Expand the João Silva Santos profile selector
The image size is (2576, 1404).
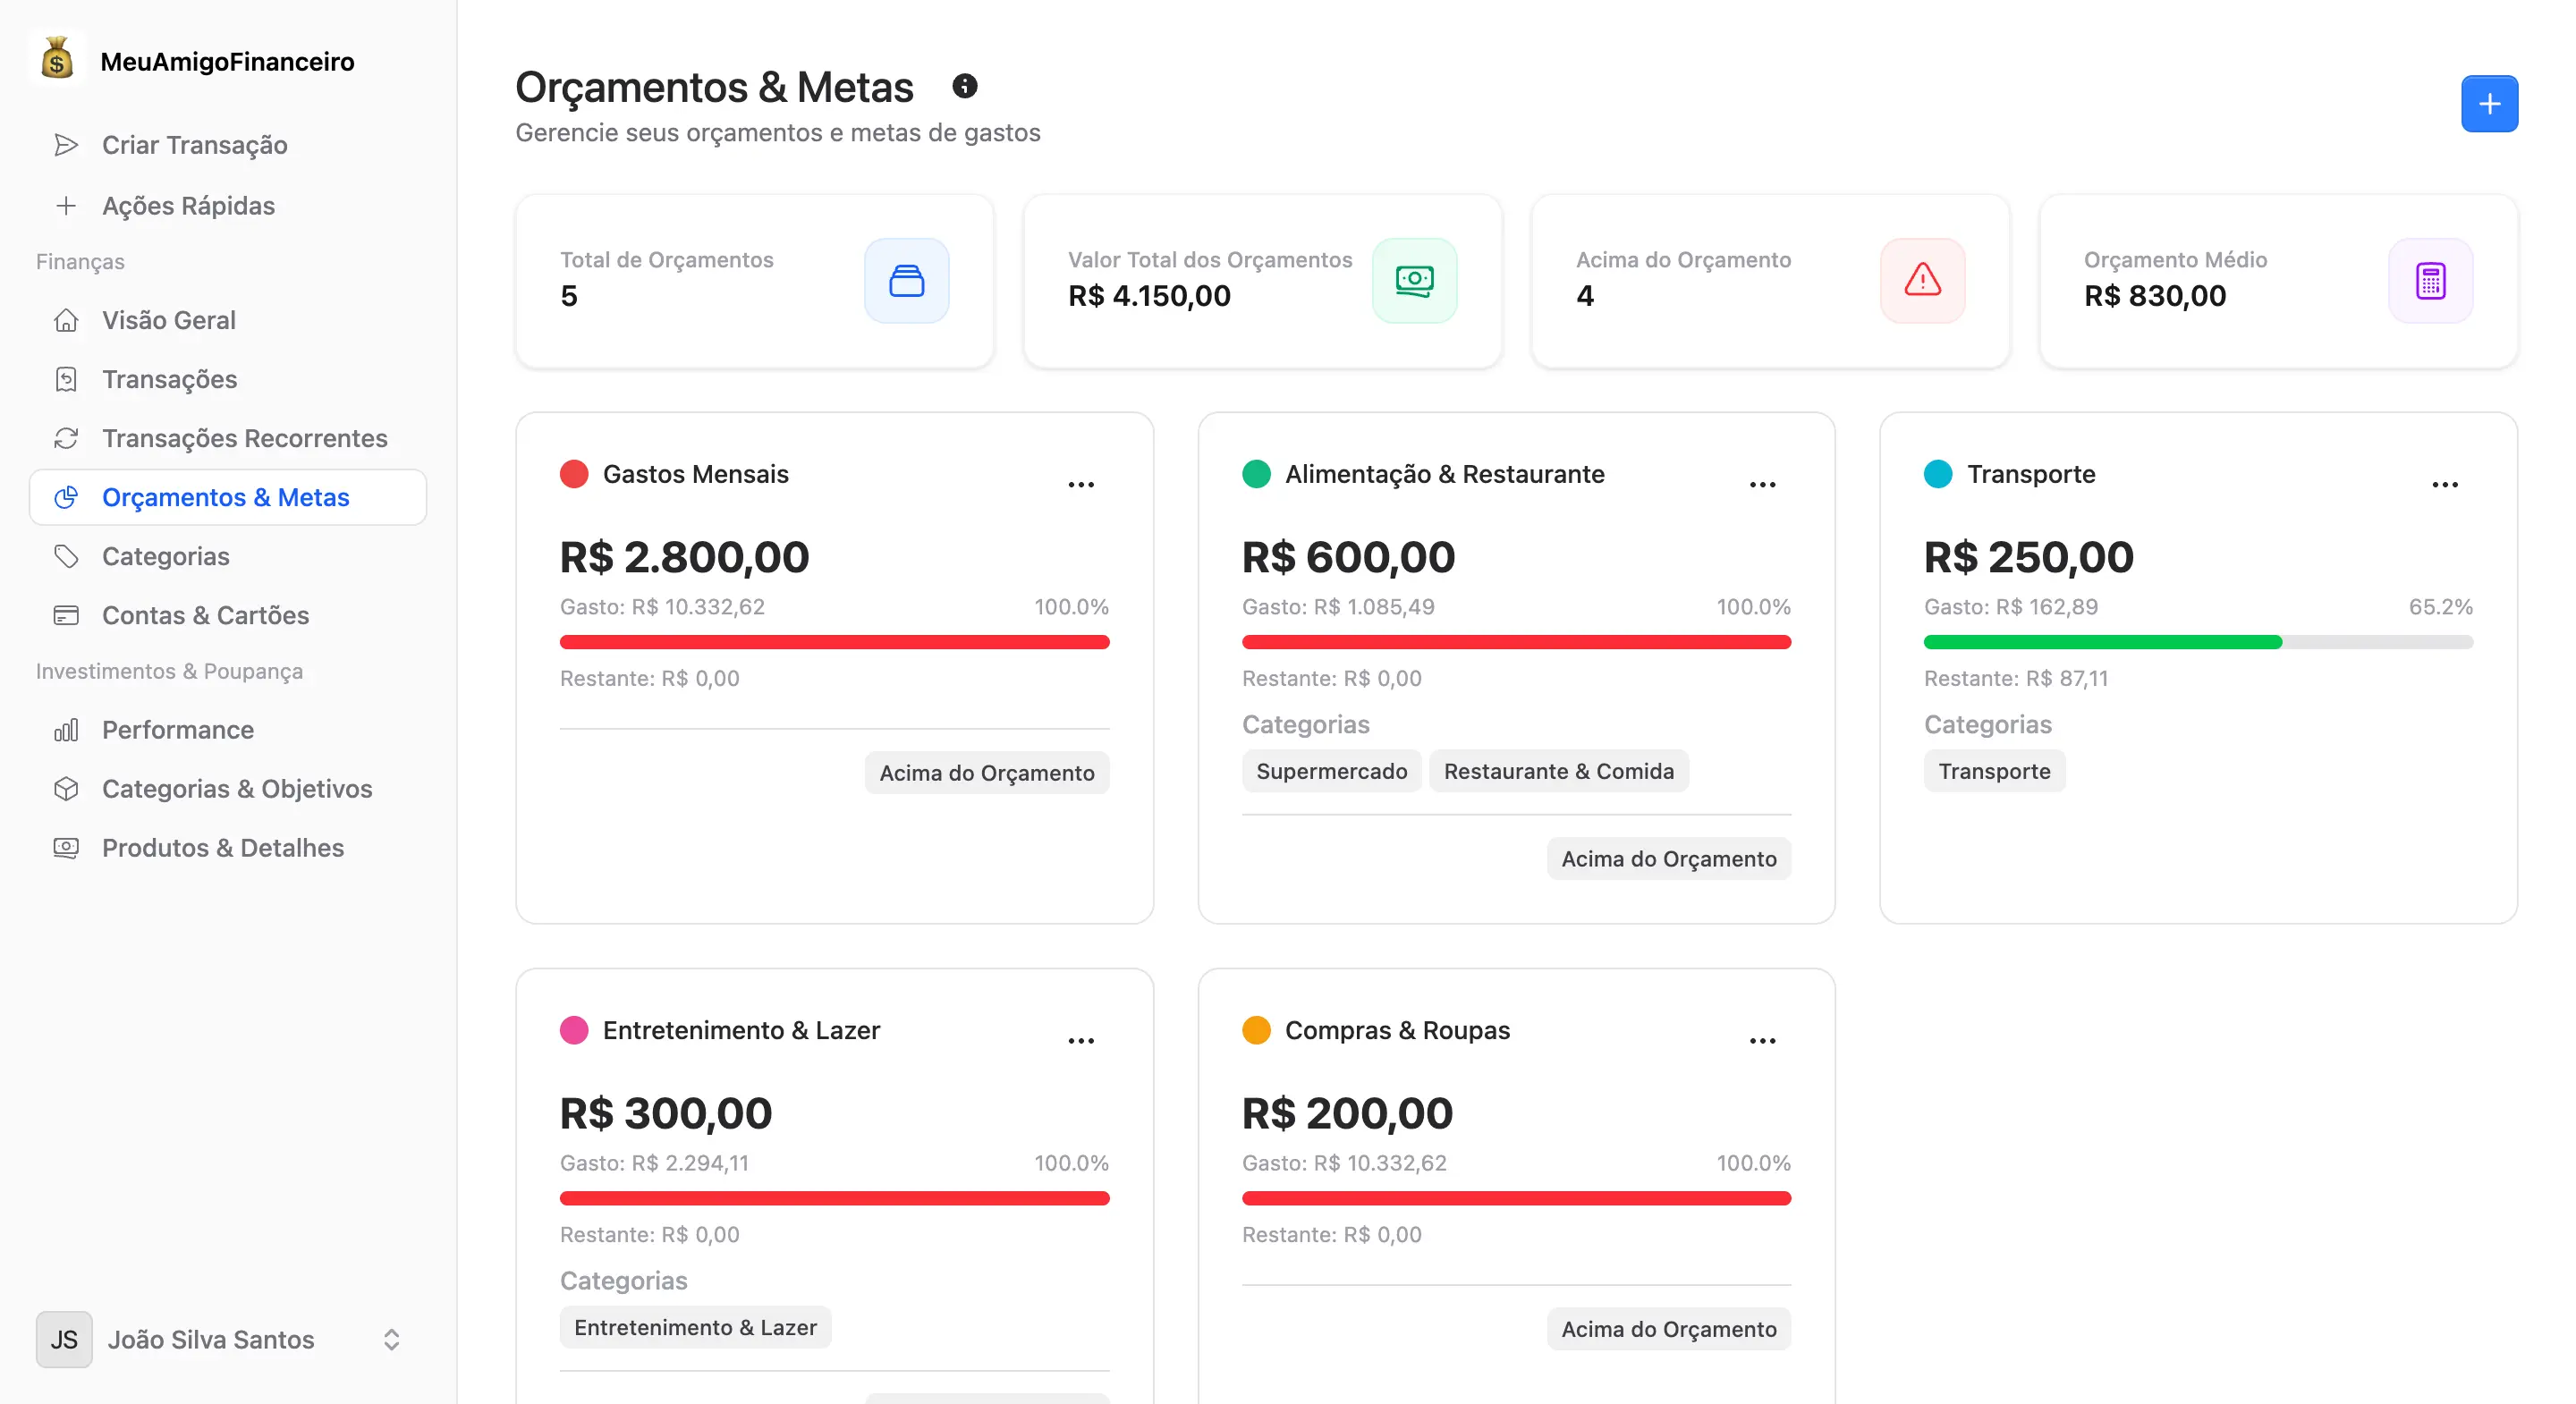pos(391,1340)
